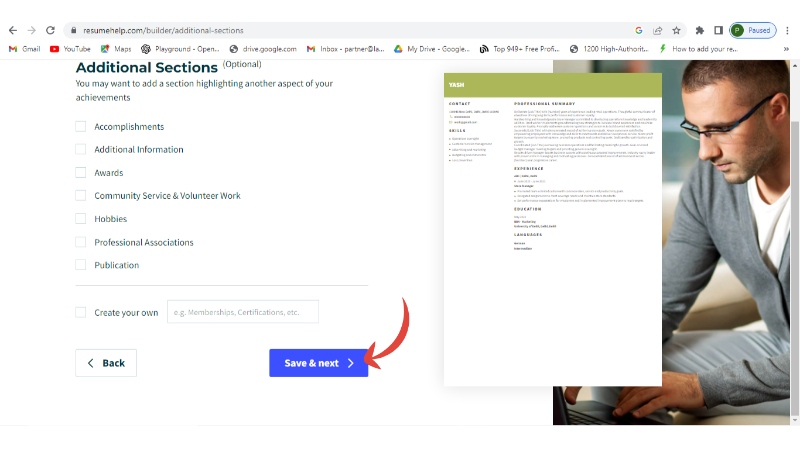Go back using the Back button

coord(106,363)
